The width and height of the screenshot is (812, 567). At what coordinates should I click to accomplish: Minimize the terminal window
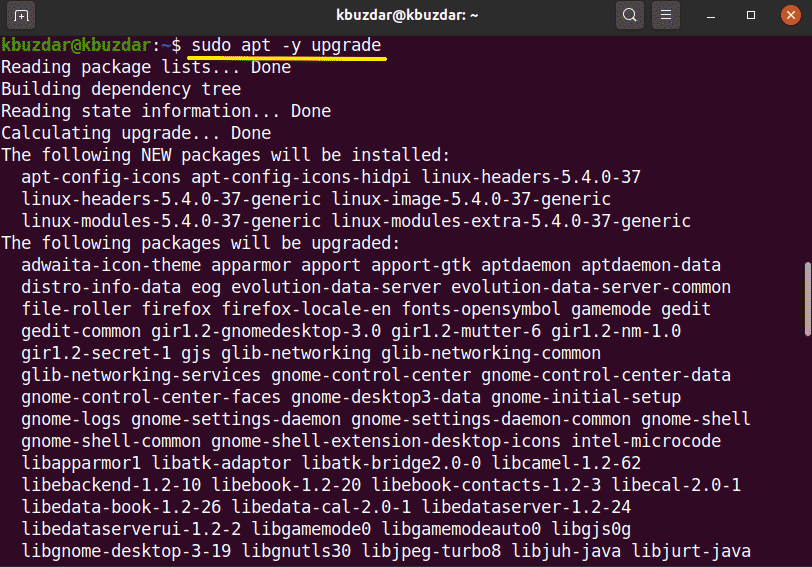point(711,16)
